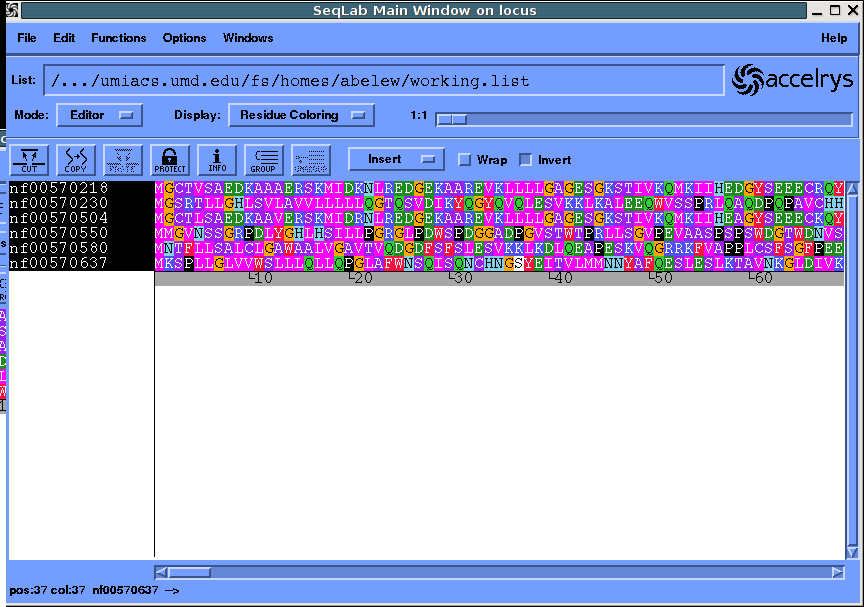Click the PROTECT padlock icon
This screenshot has width=864, height=607.
(170, 160)
